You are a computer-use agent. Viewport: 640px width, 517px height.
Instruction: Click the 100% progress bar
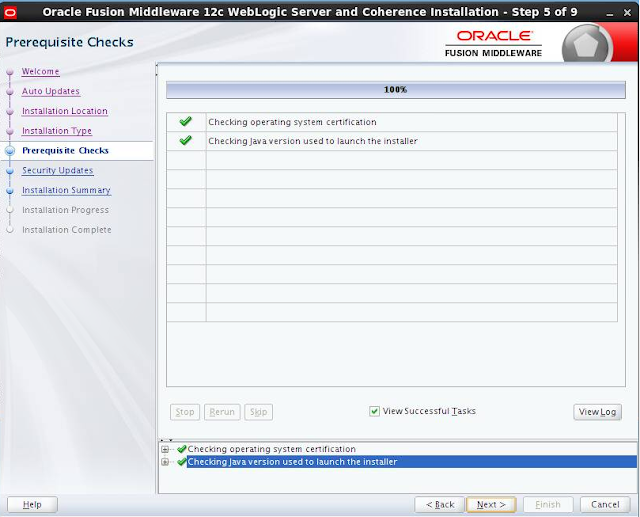point(396,90)
